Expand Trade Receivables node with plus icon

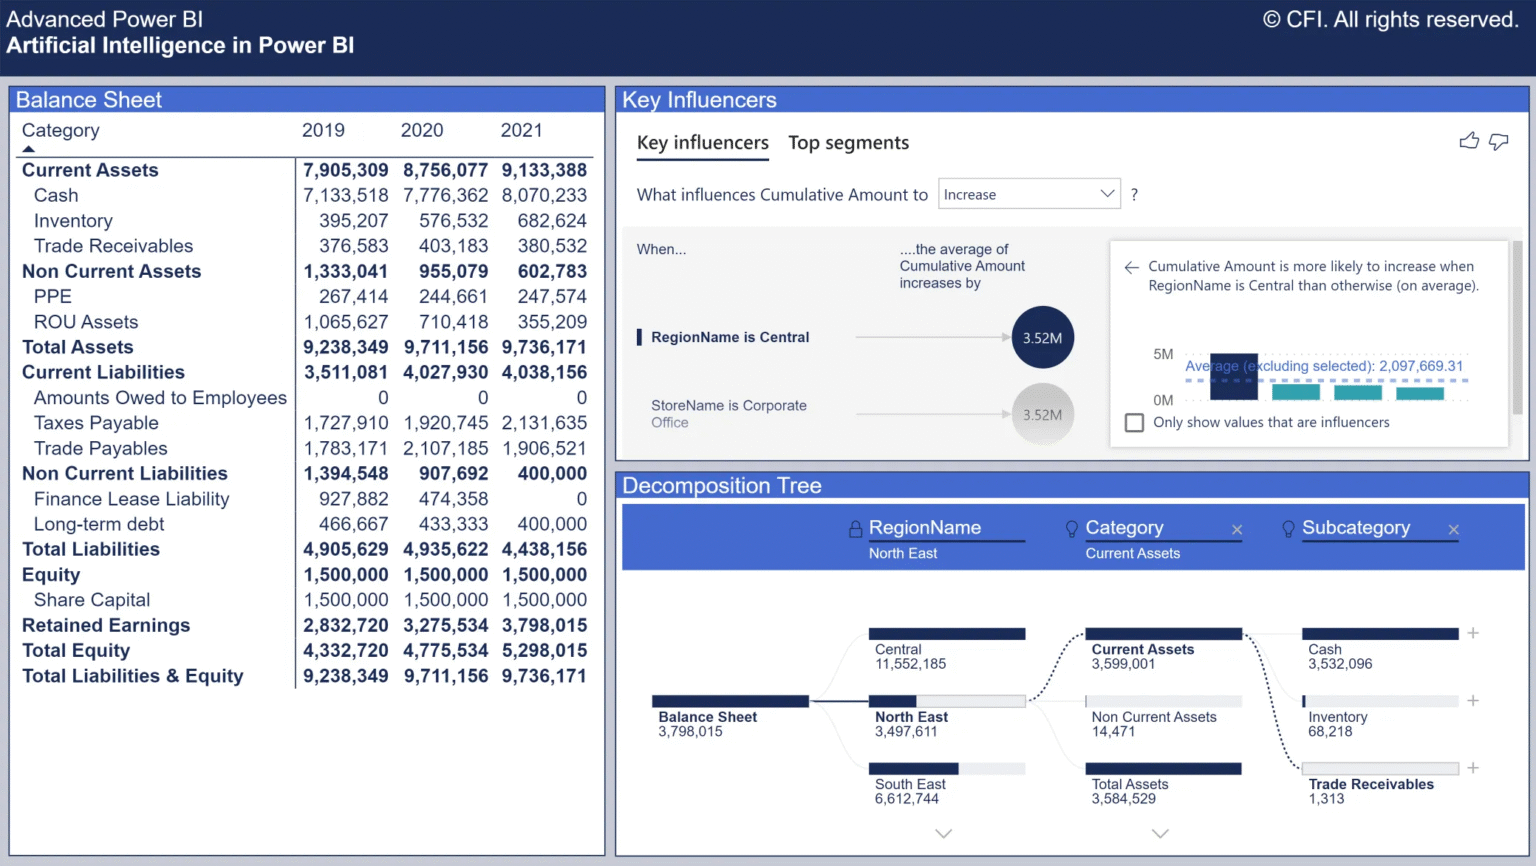1472,768
